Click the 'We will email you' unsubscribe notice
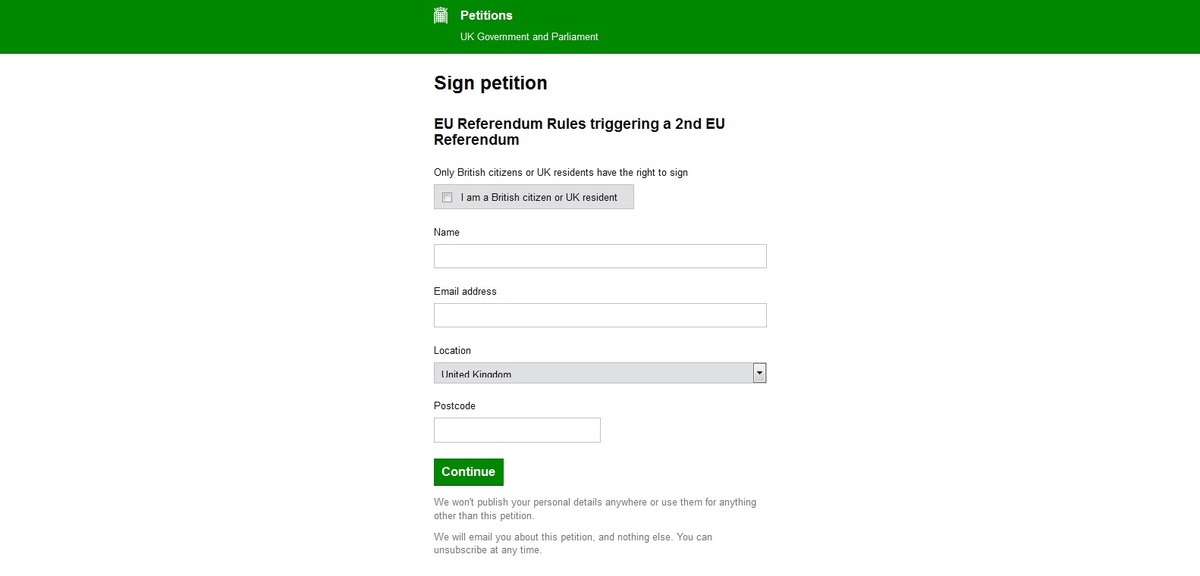The height and width of the screenshot is (576, 1200). (x=573, y=544)
